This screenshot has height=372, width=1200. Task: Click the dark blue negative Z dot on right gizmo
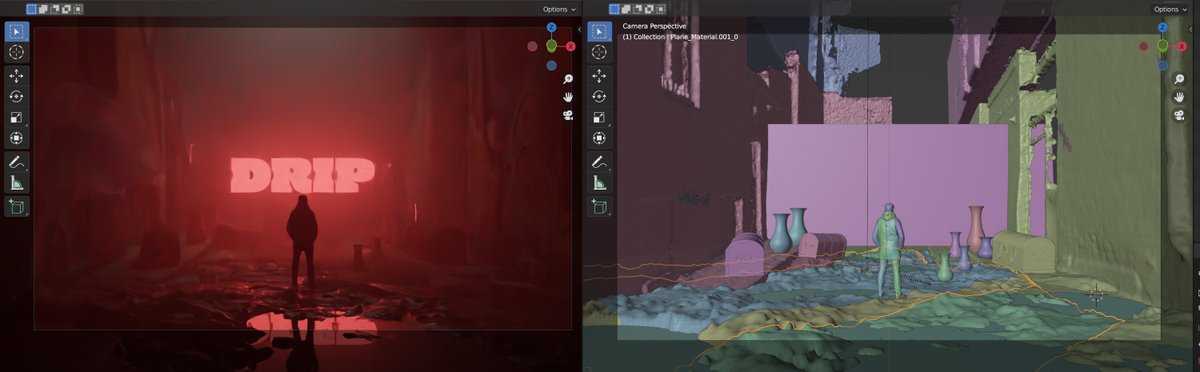(x=1162, y=65)
